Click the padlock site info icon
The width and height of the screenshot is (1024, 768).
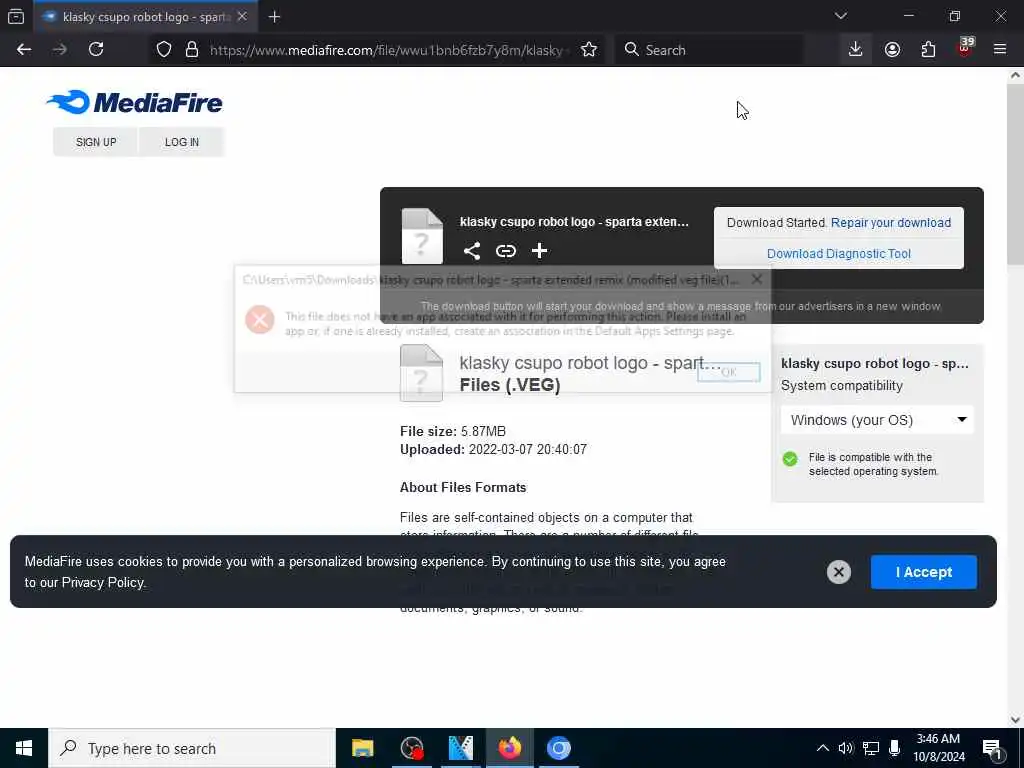pos(191,50)
